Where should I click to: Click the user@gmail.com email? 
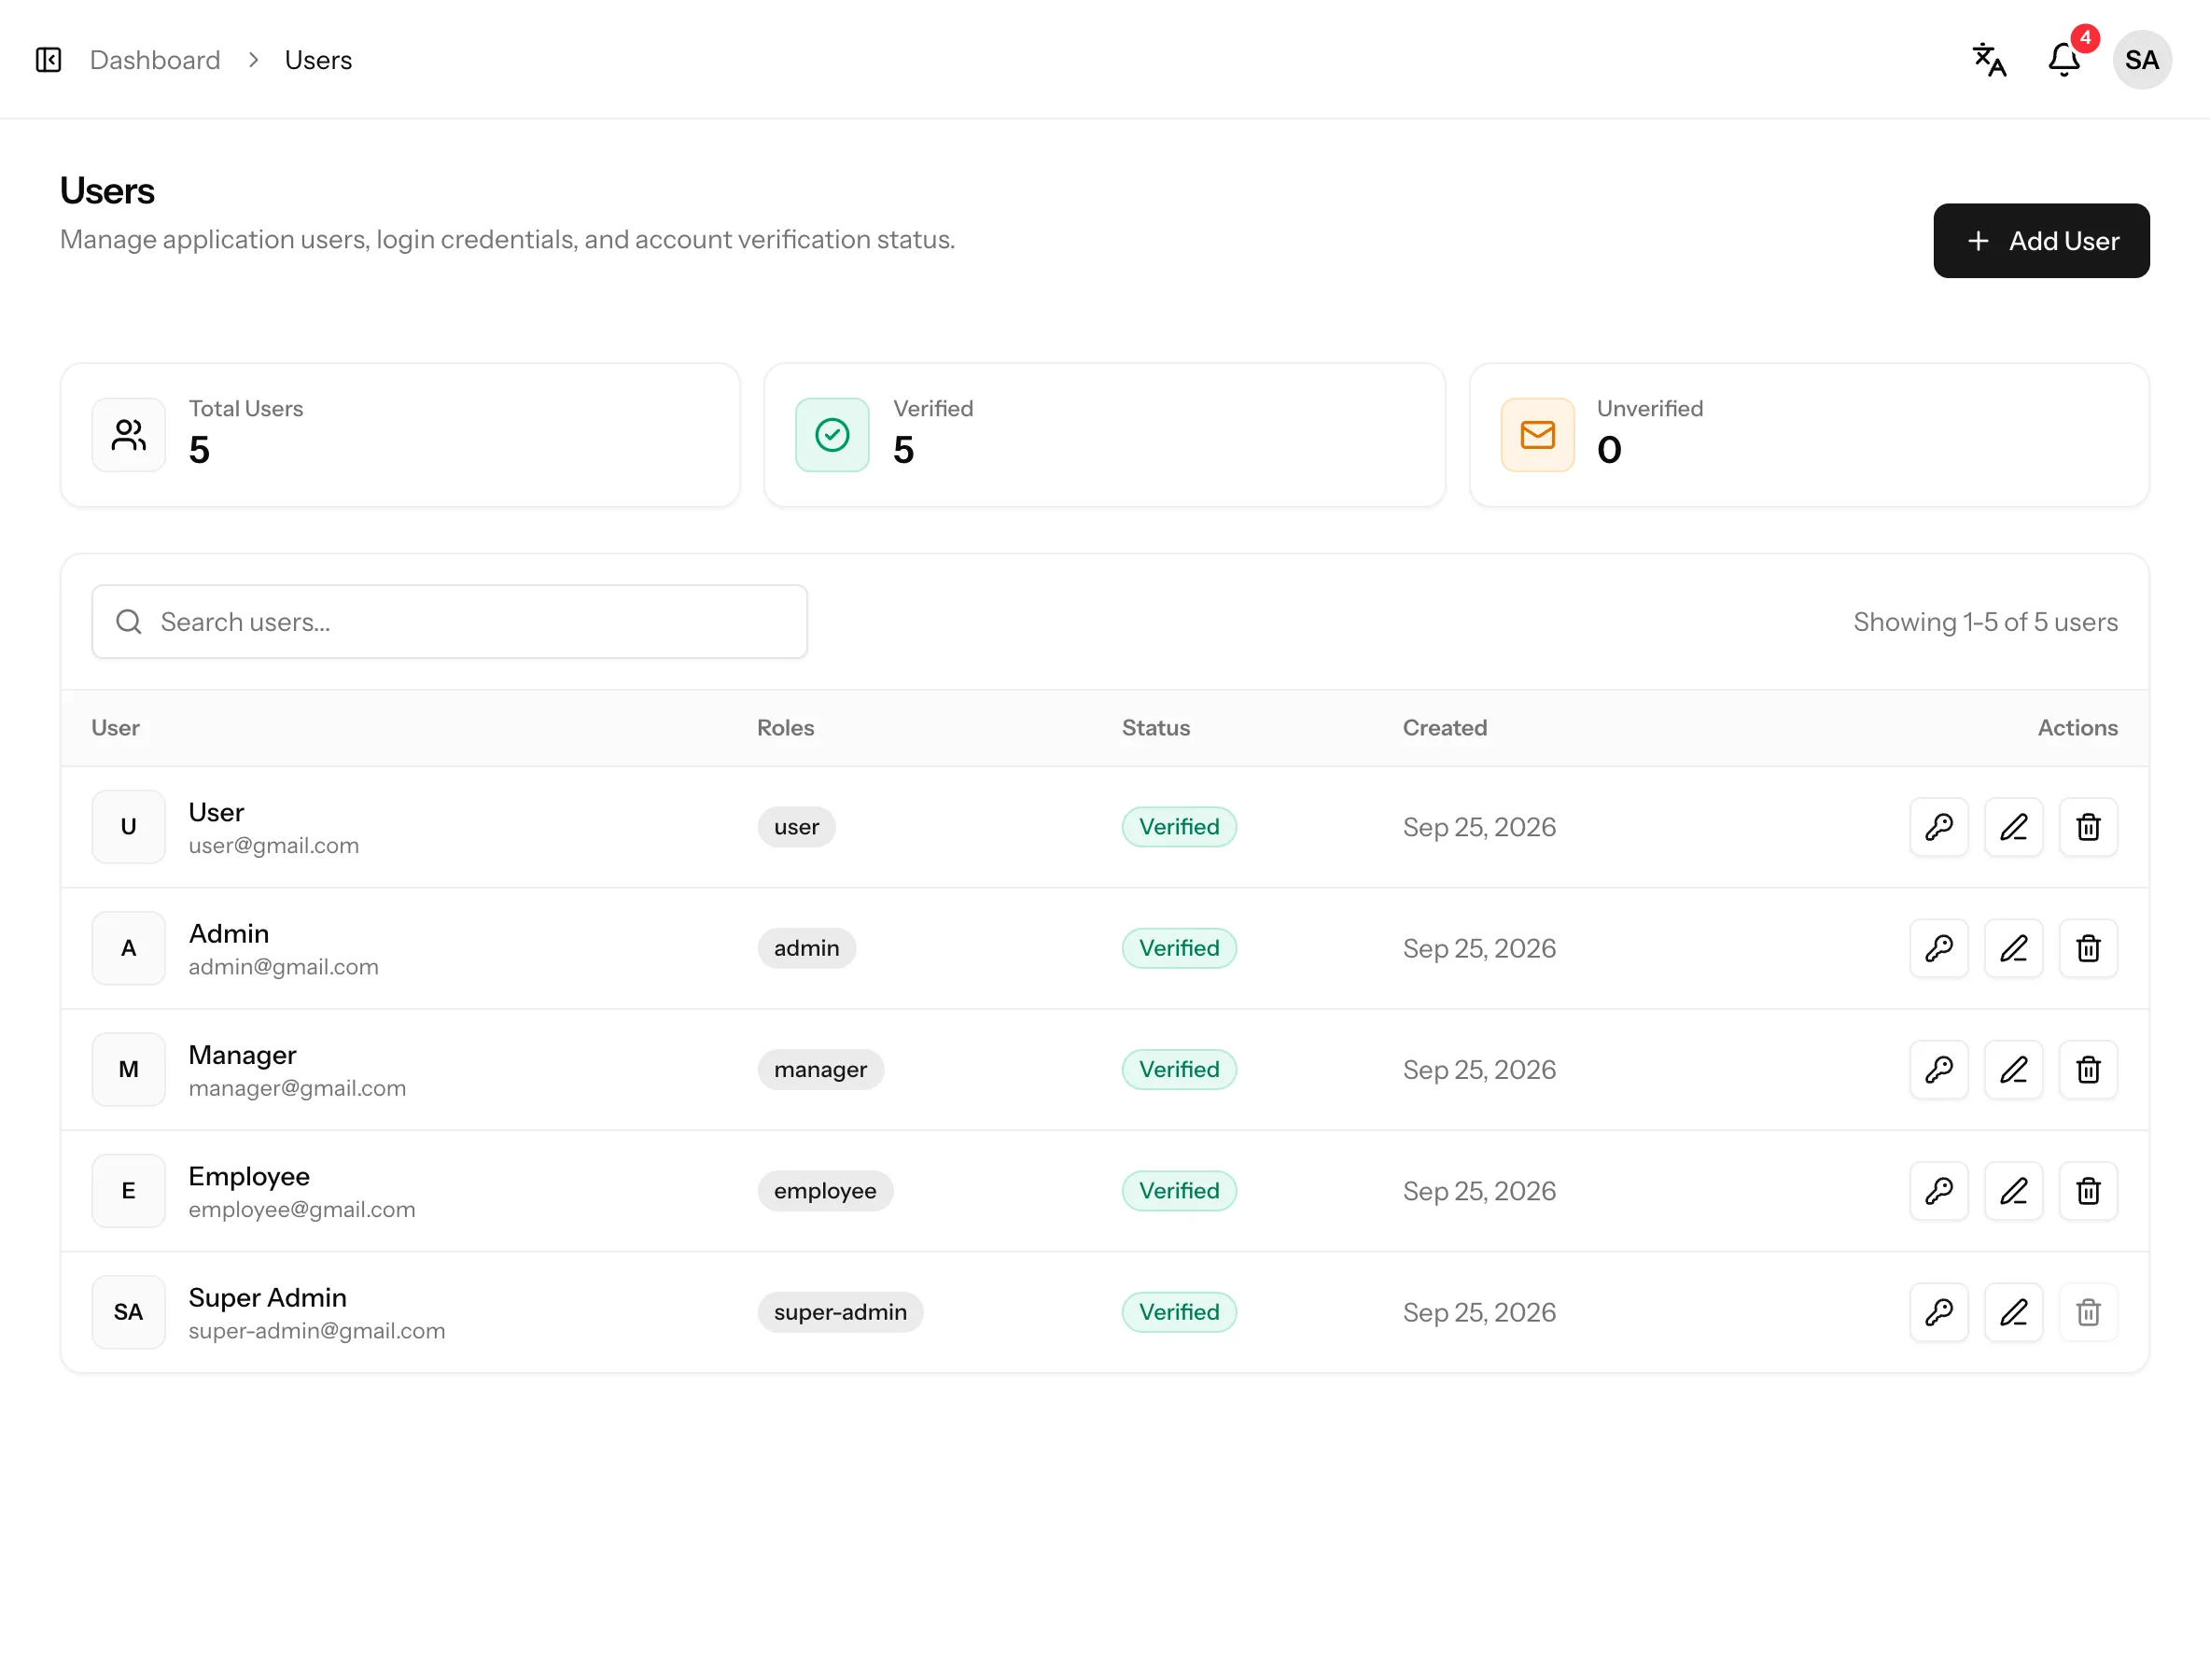[x=273, y=846]
